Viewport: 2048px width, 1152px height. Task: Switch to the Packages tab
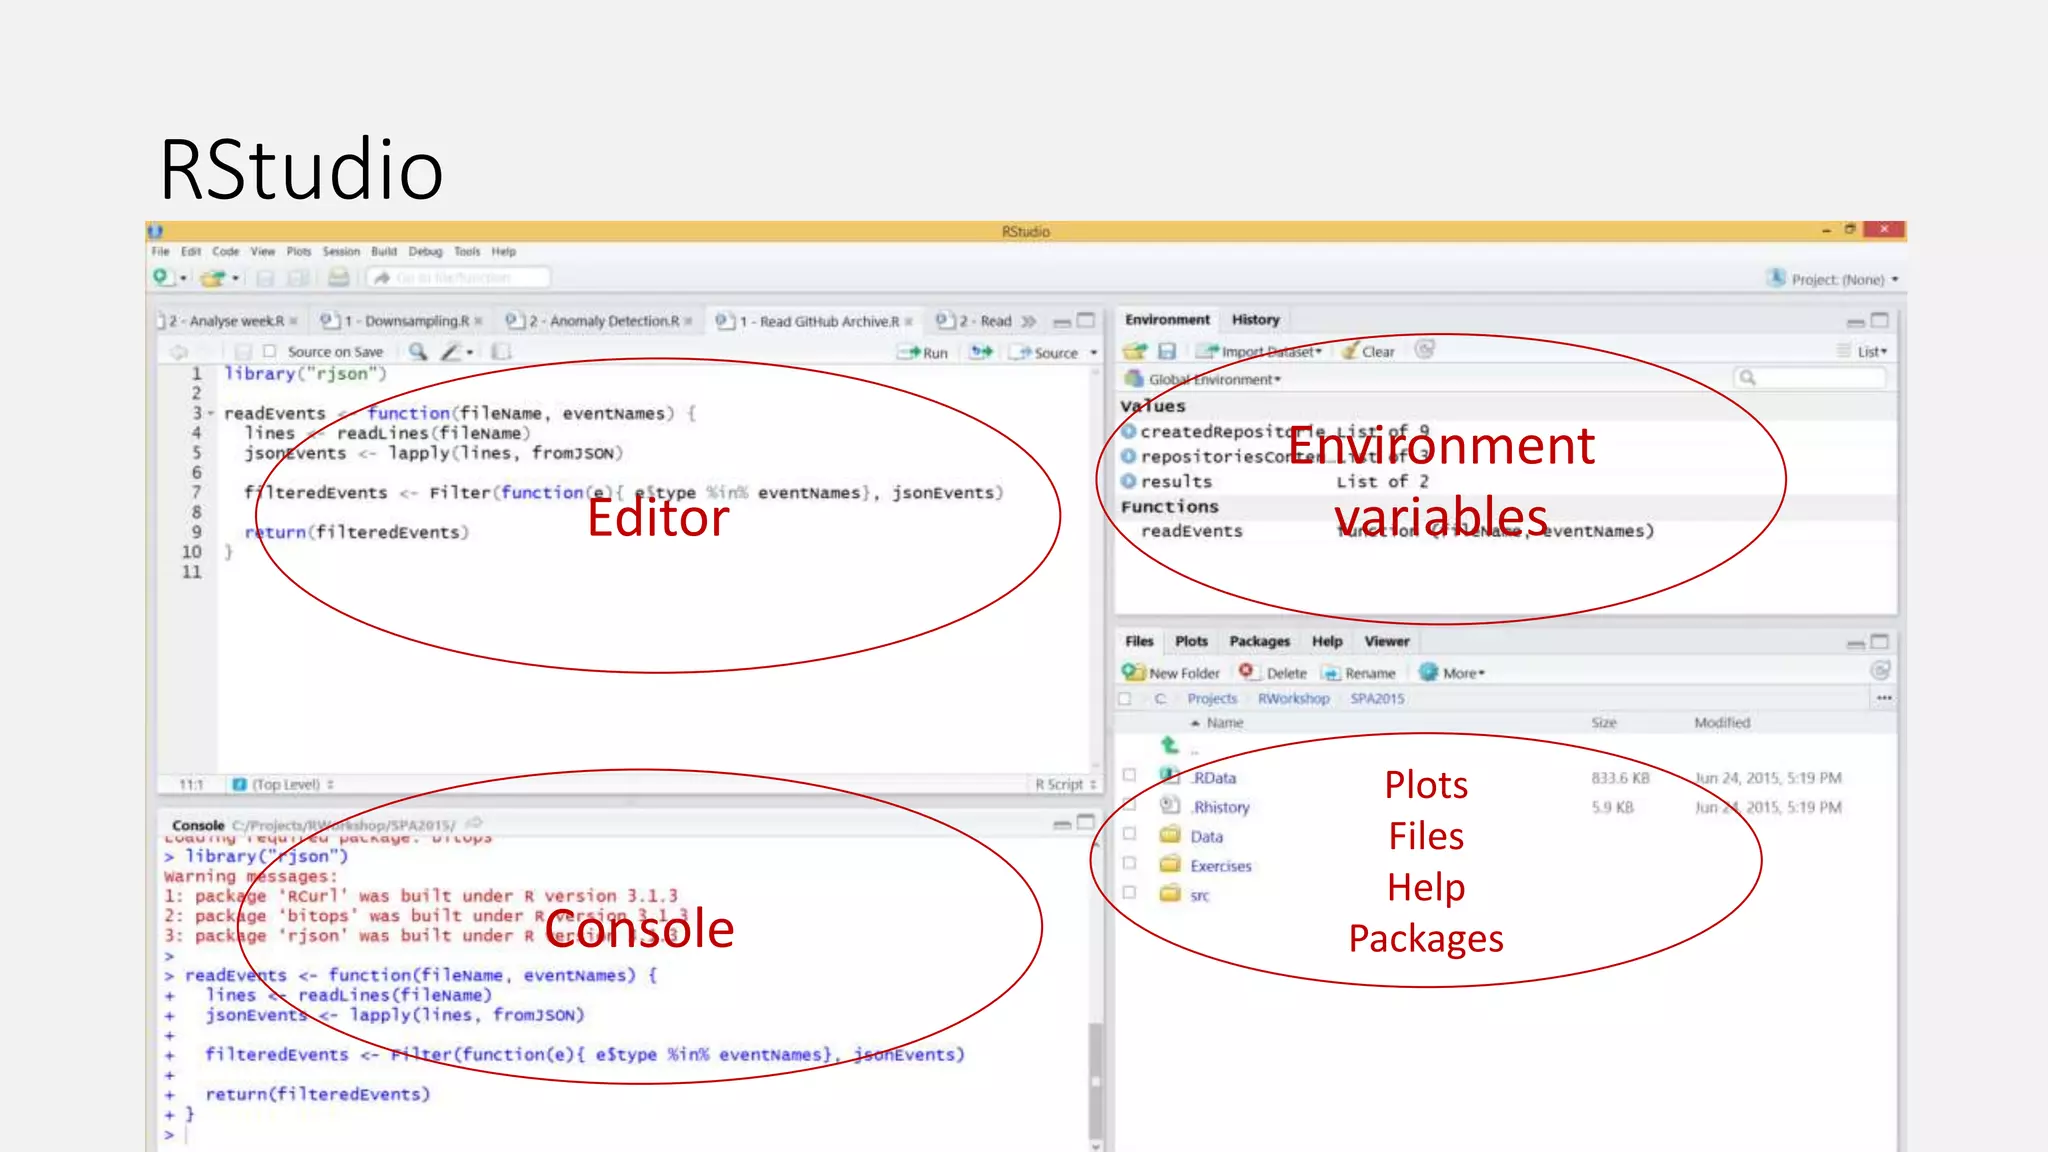(x=1259, y=641)
